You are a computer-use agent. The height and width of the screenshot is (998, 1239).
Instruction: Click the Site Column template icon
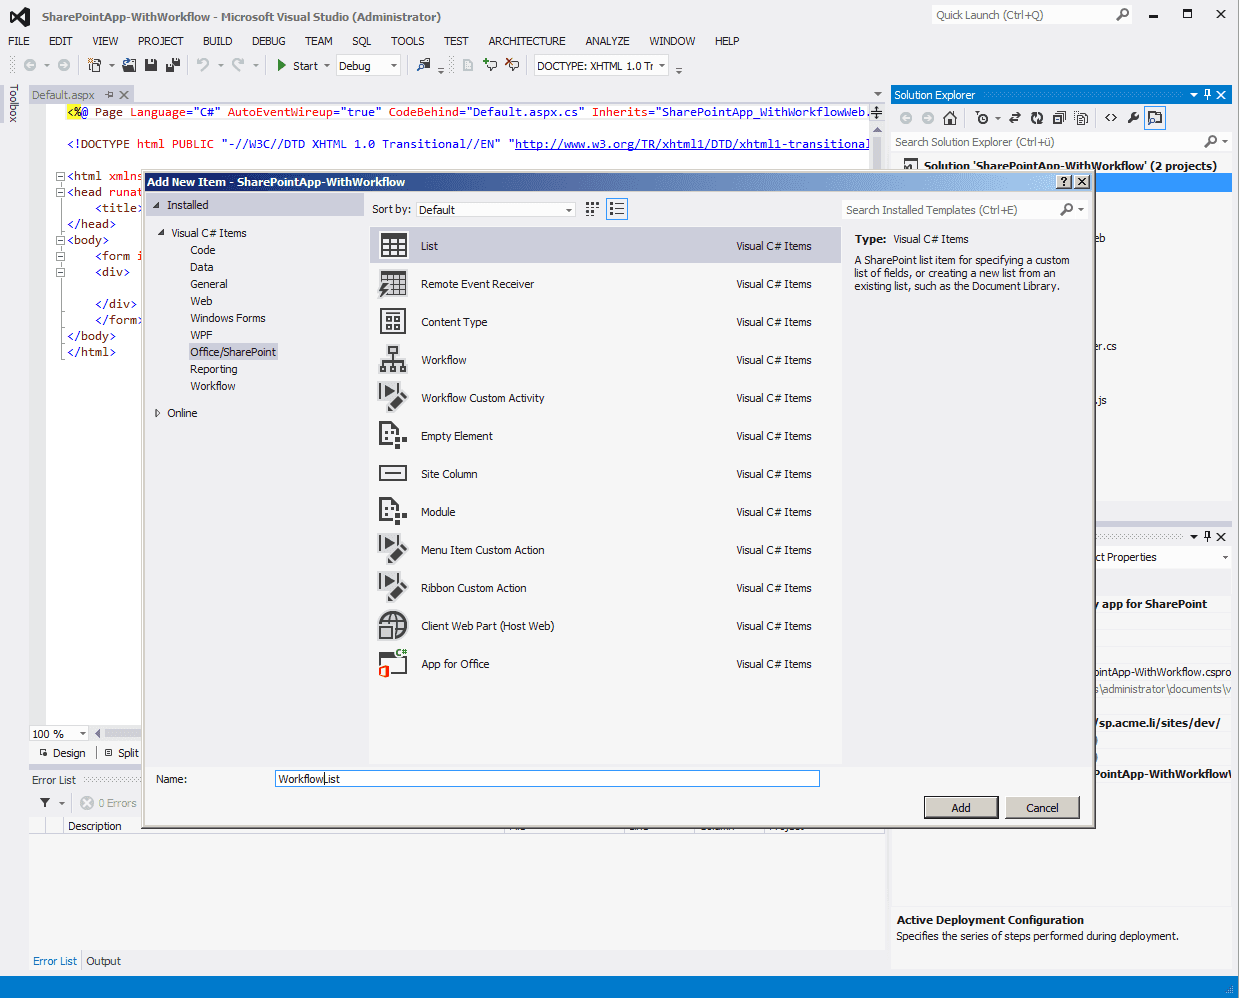coord(393,474)
